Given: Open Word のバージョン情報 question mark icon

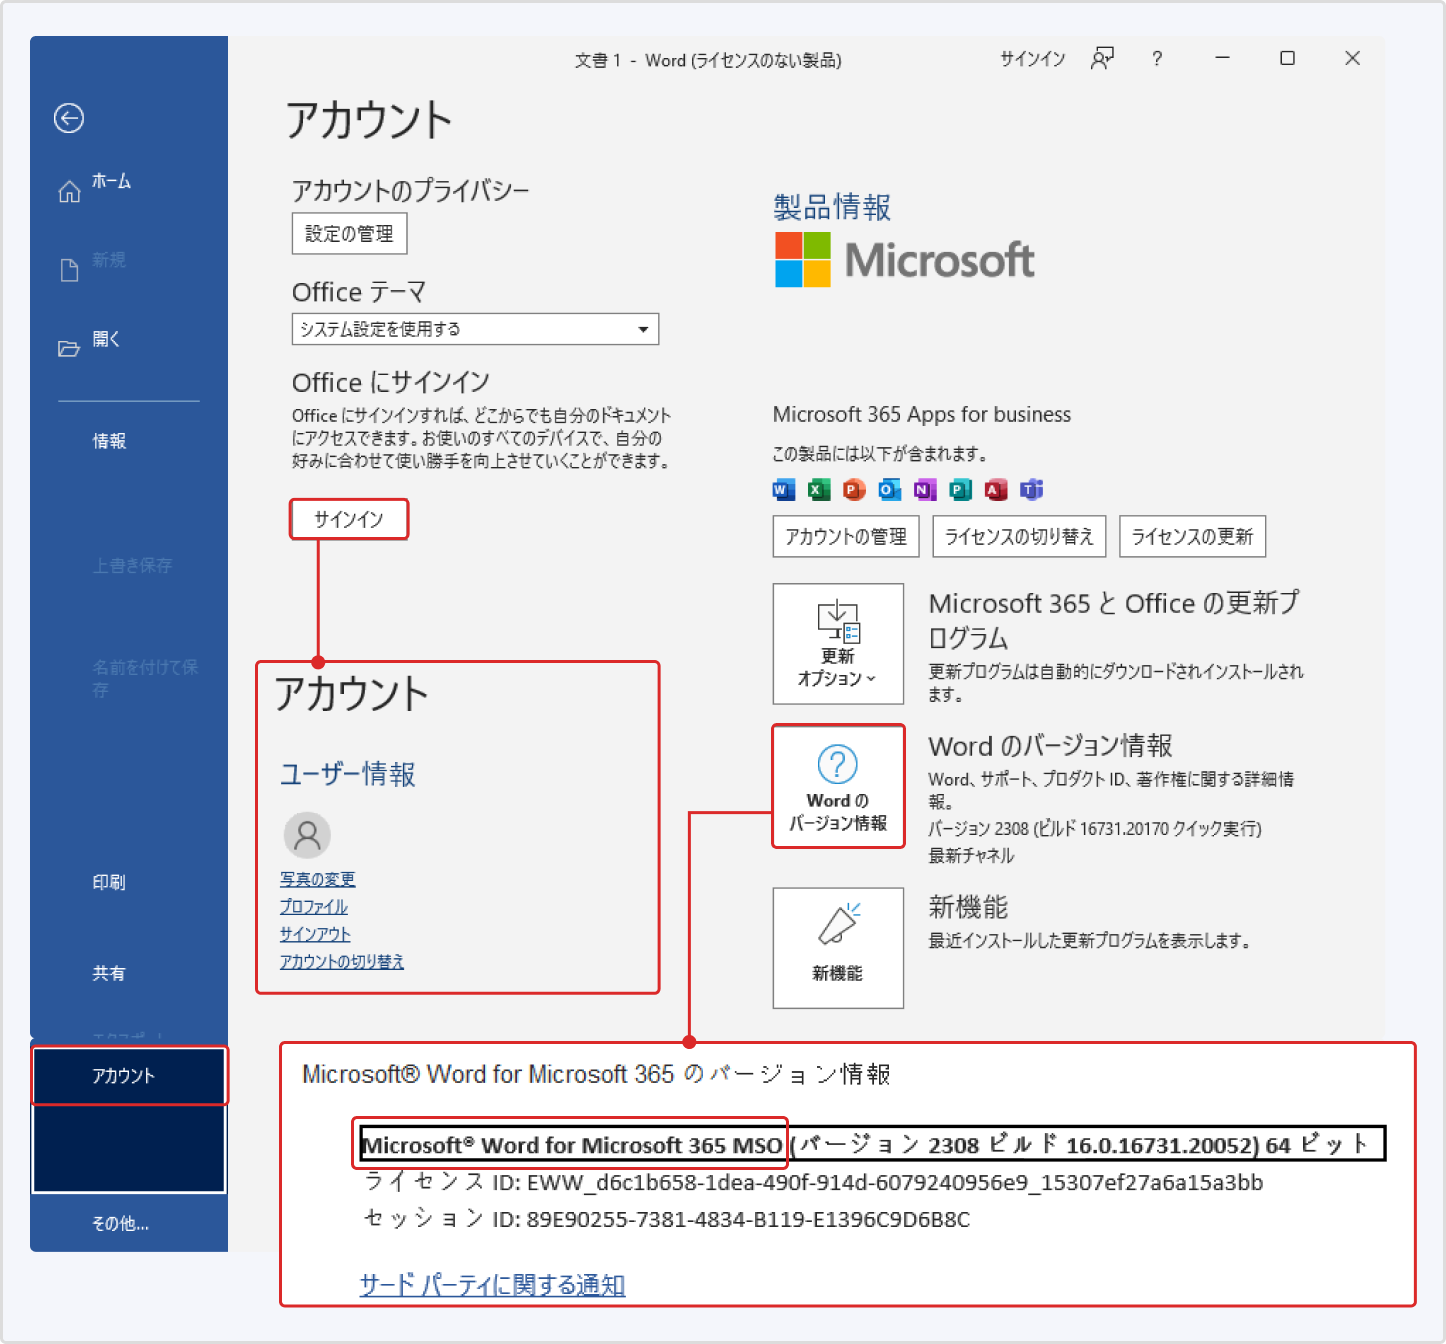Looking at the screenshot, I should (x=837, y=766).
